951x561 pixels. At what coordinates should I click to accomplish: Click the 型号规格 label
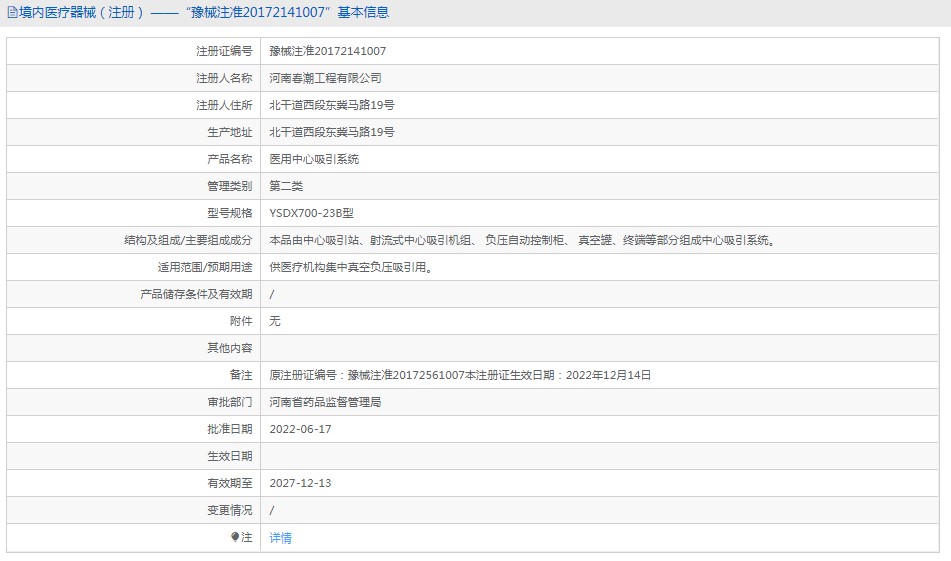230,213
